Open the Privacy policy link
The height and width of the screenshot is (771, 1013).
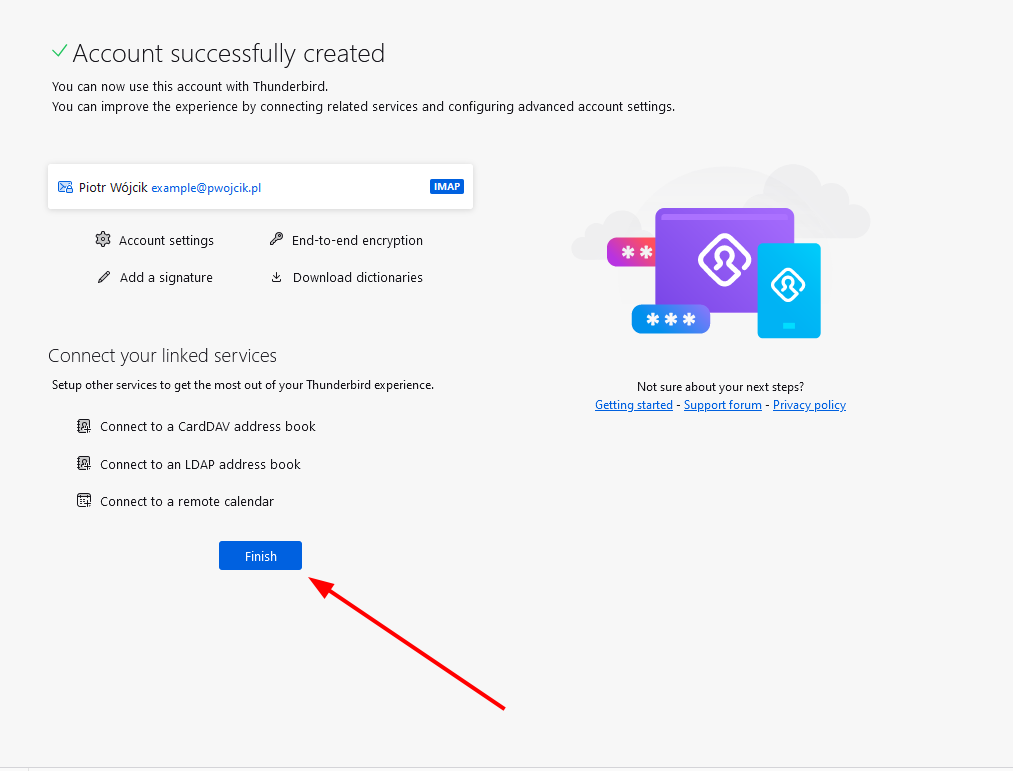pyautogui.click(x=809, y=405)
